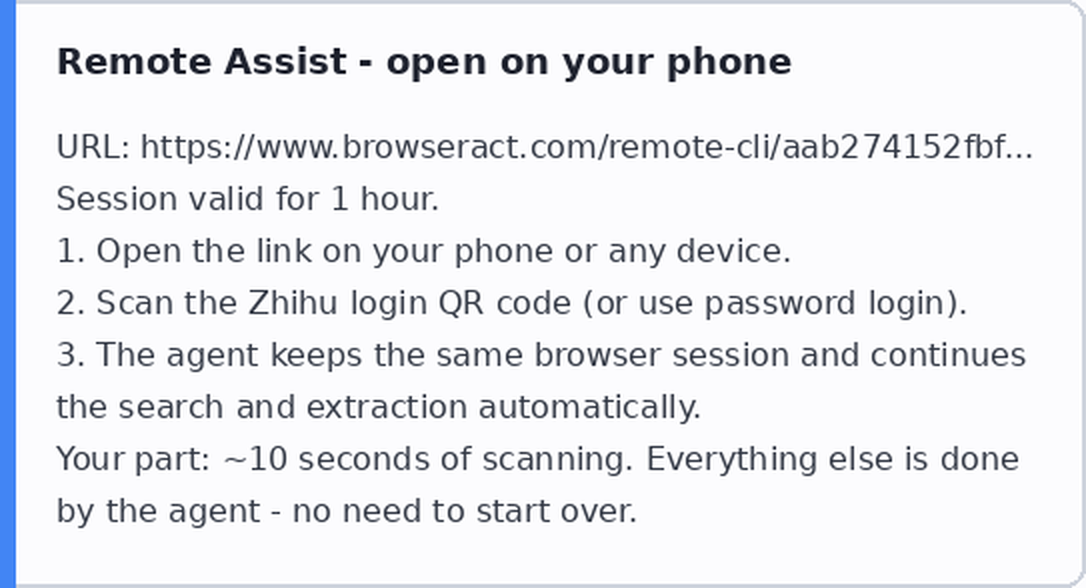The width and height of the screenshot is (1086, 588).
Task: Open the browseract.com remote-cli URL
Action: tap(586, 147)
